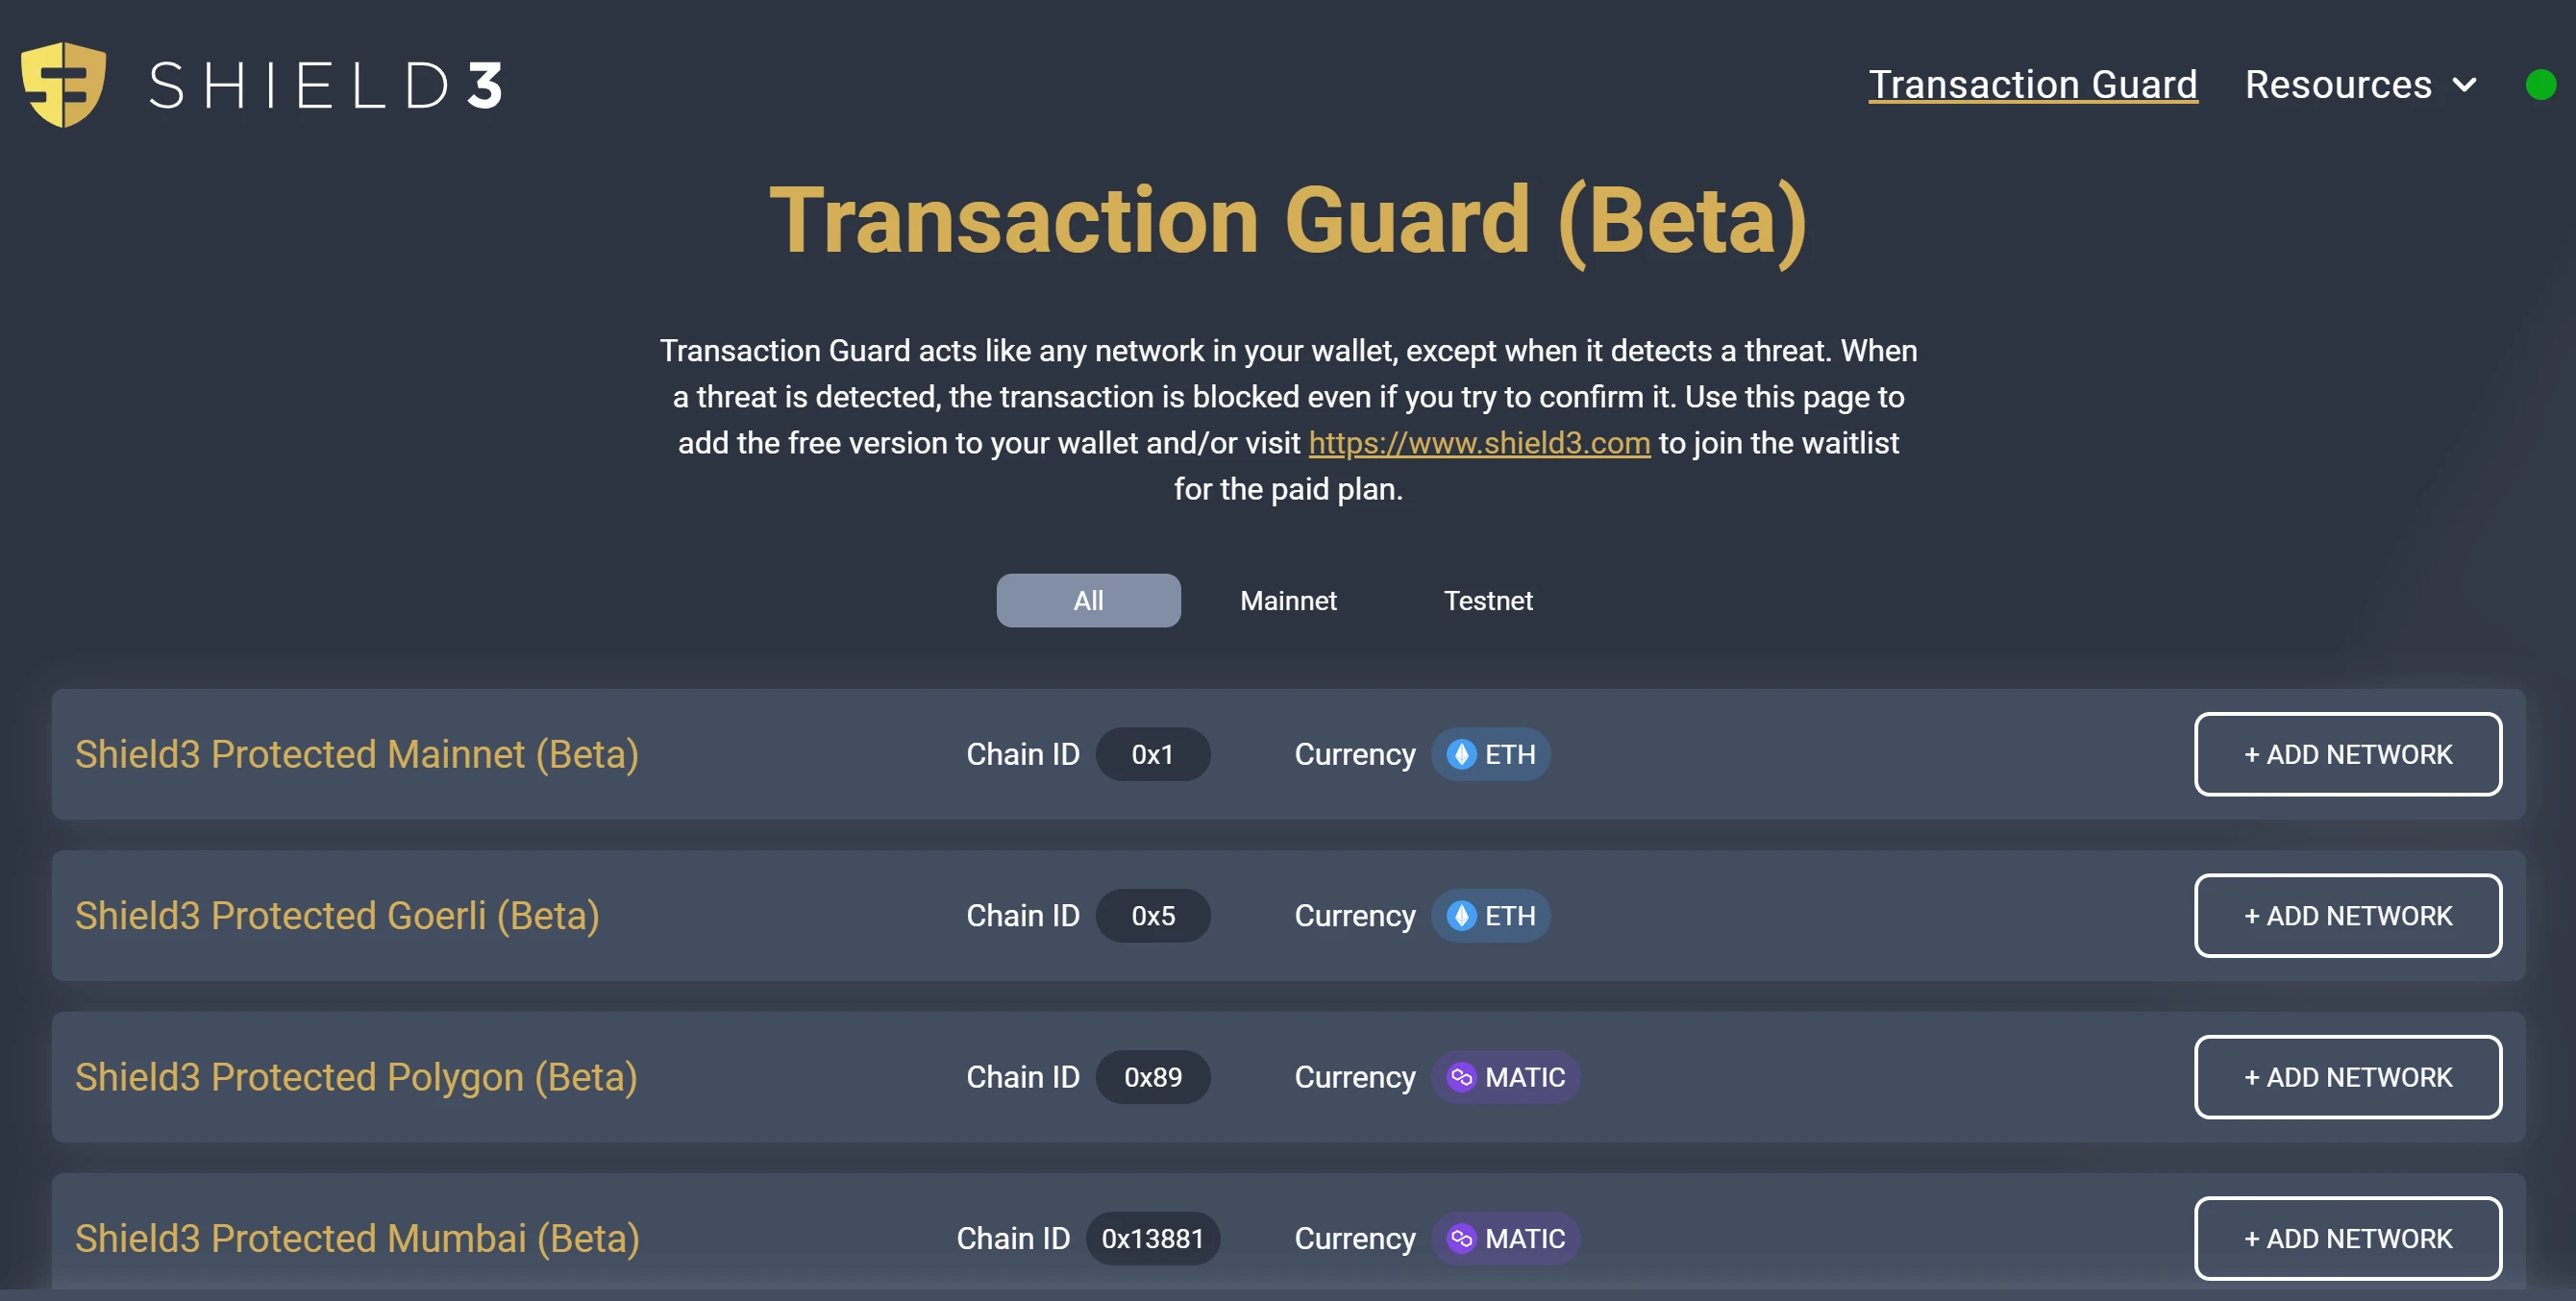Click the MATIC icon in Mumbai row
Screen dimensions: 2576x1301
click(1461, 1238)
